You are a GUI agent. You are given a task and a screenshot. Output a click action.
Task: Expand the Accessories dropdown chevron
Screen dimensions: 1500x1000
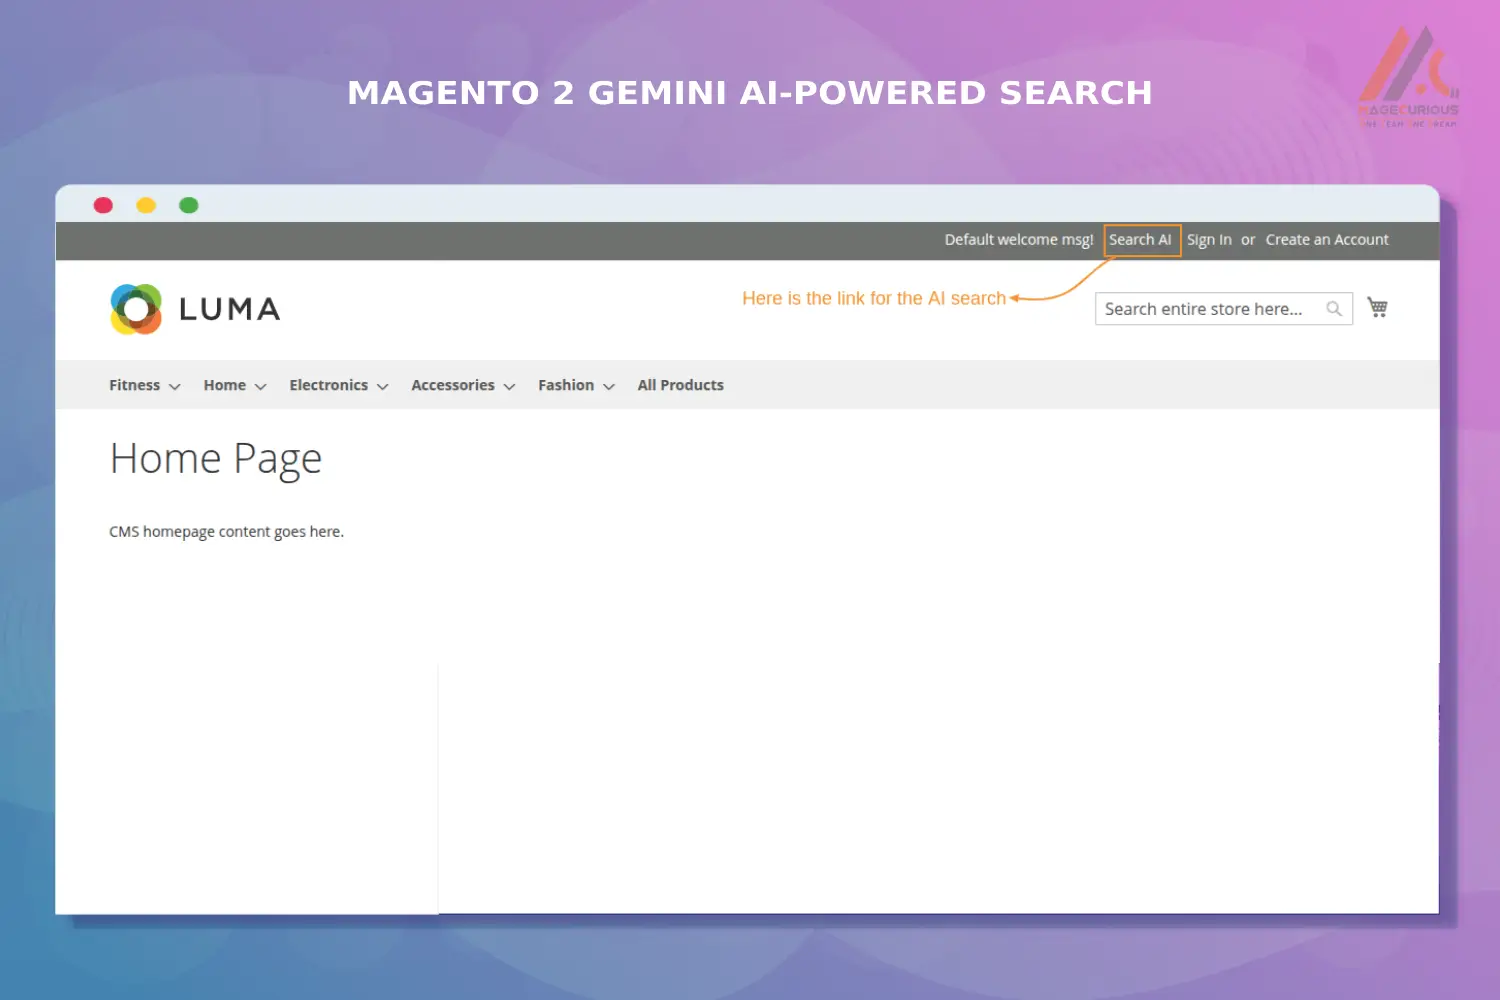pos(509,386)
